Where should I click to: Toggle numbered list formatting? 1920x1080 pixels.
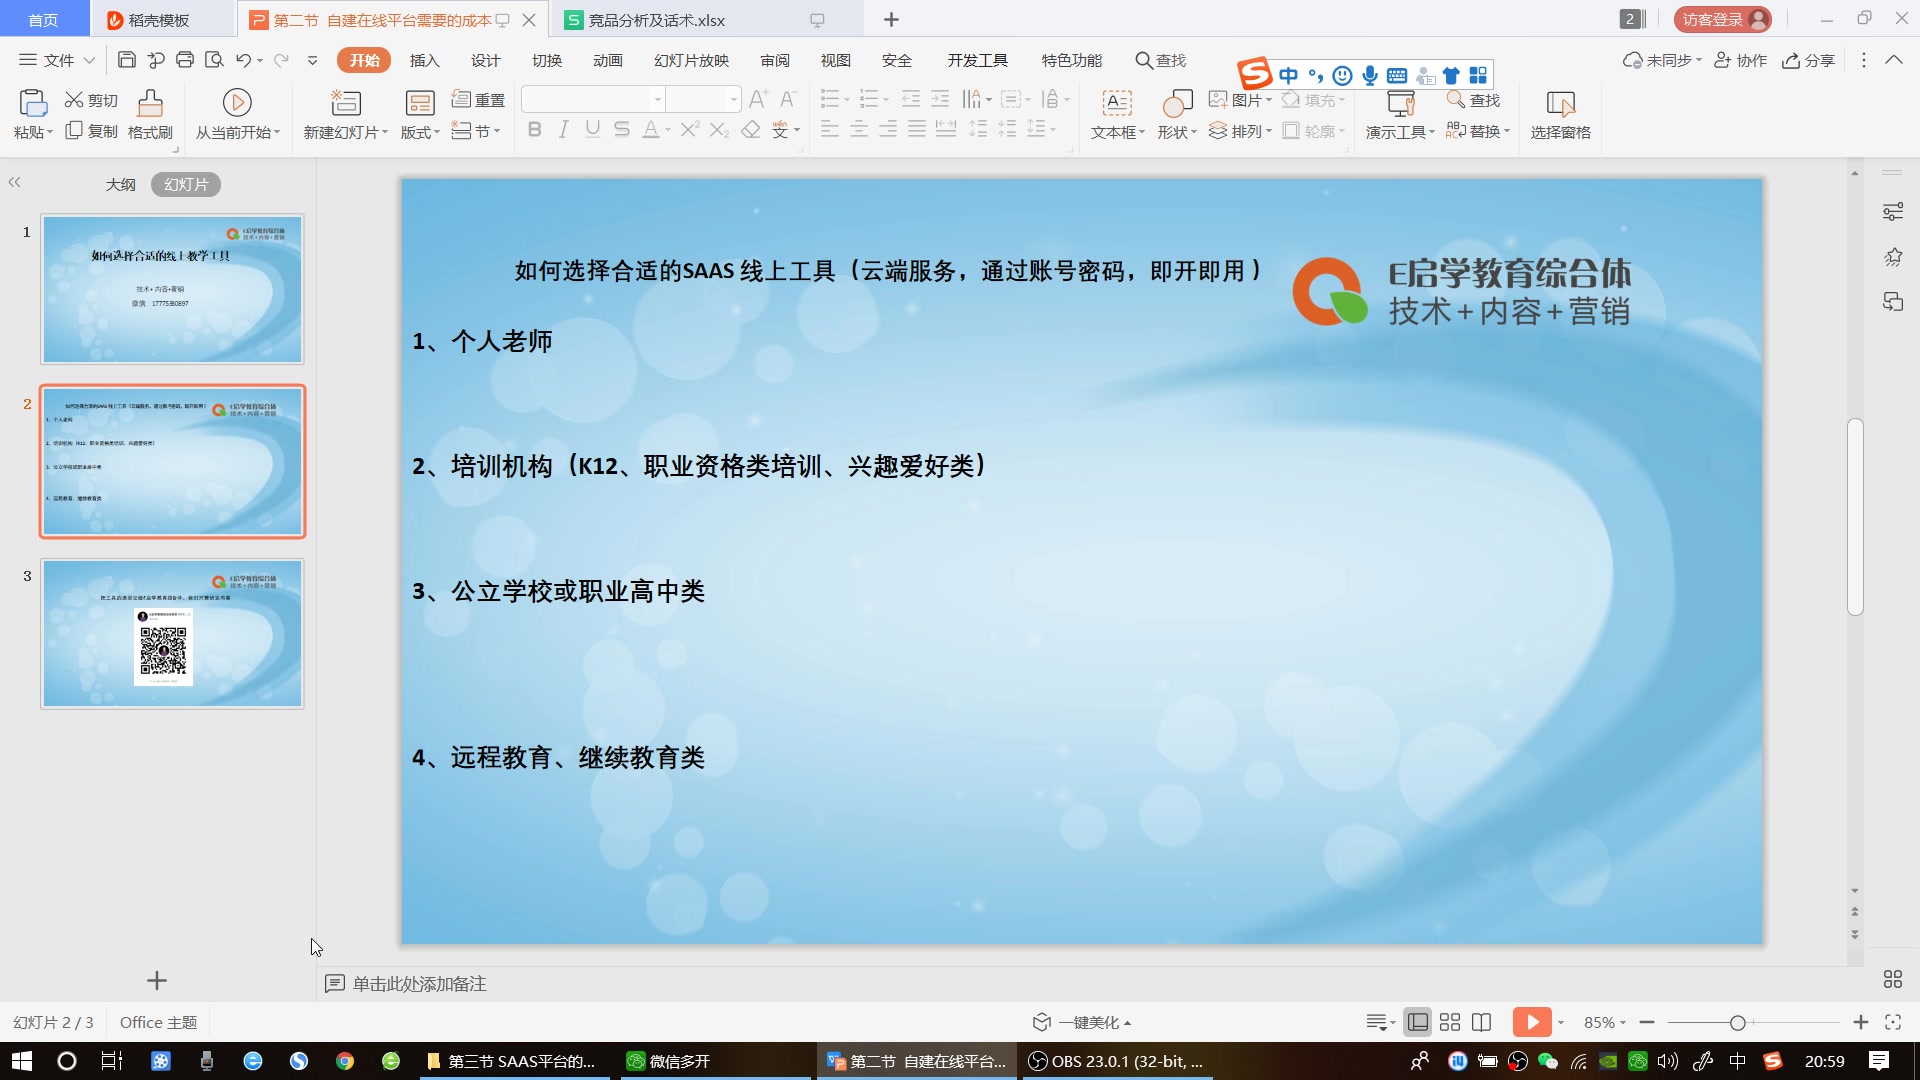pos(869,98)
